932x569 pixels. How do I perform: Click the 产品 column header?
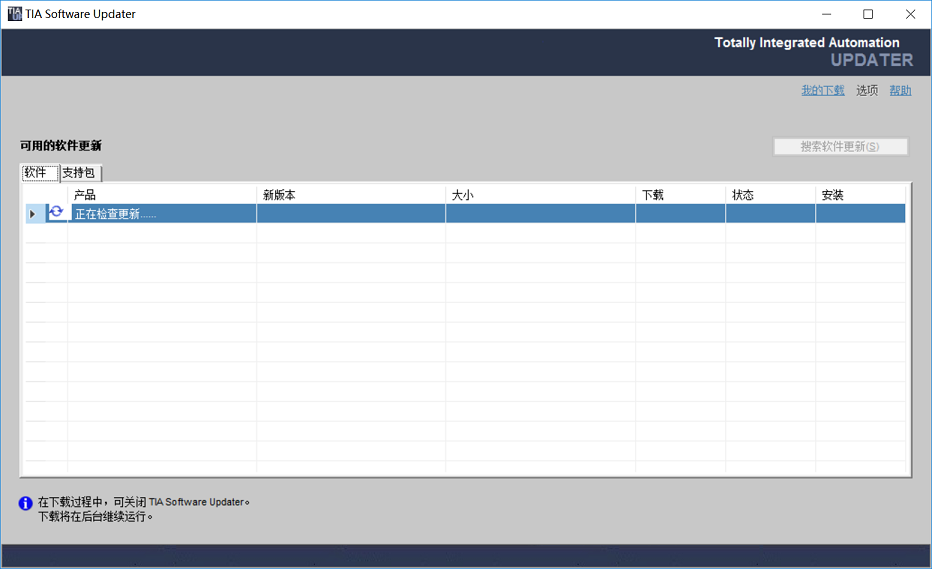[85, 195]
